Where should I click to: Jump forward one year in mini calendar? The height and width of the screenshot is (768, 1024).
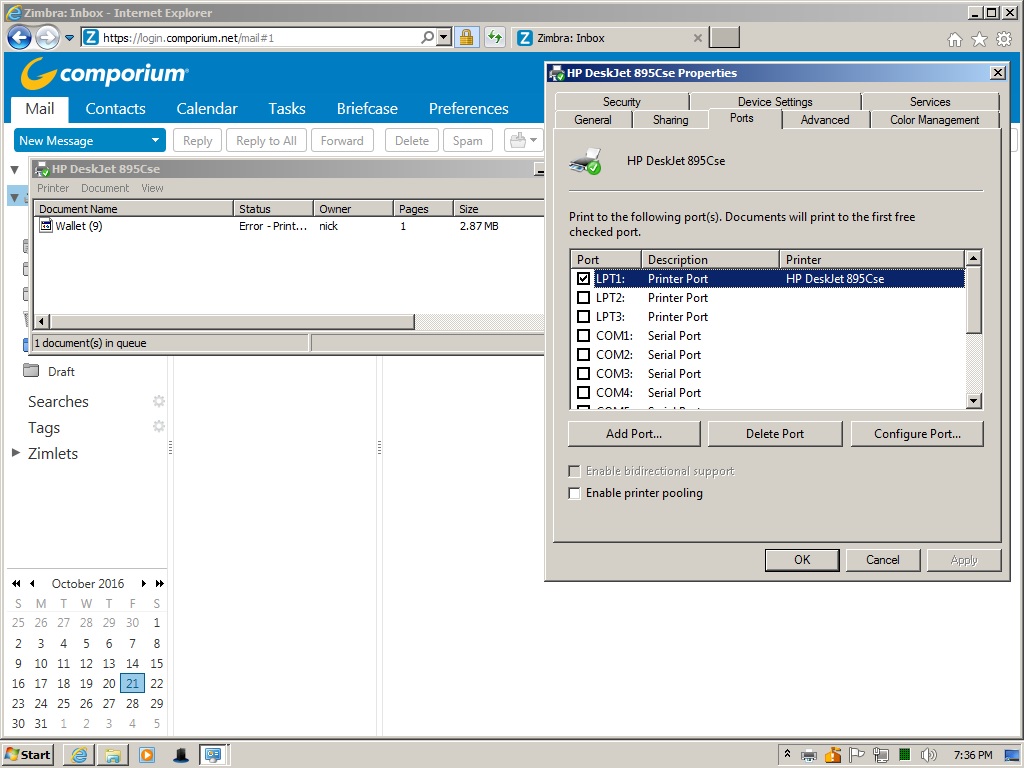(x=160, y=583)
